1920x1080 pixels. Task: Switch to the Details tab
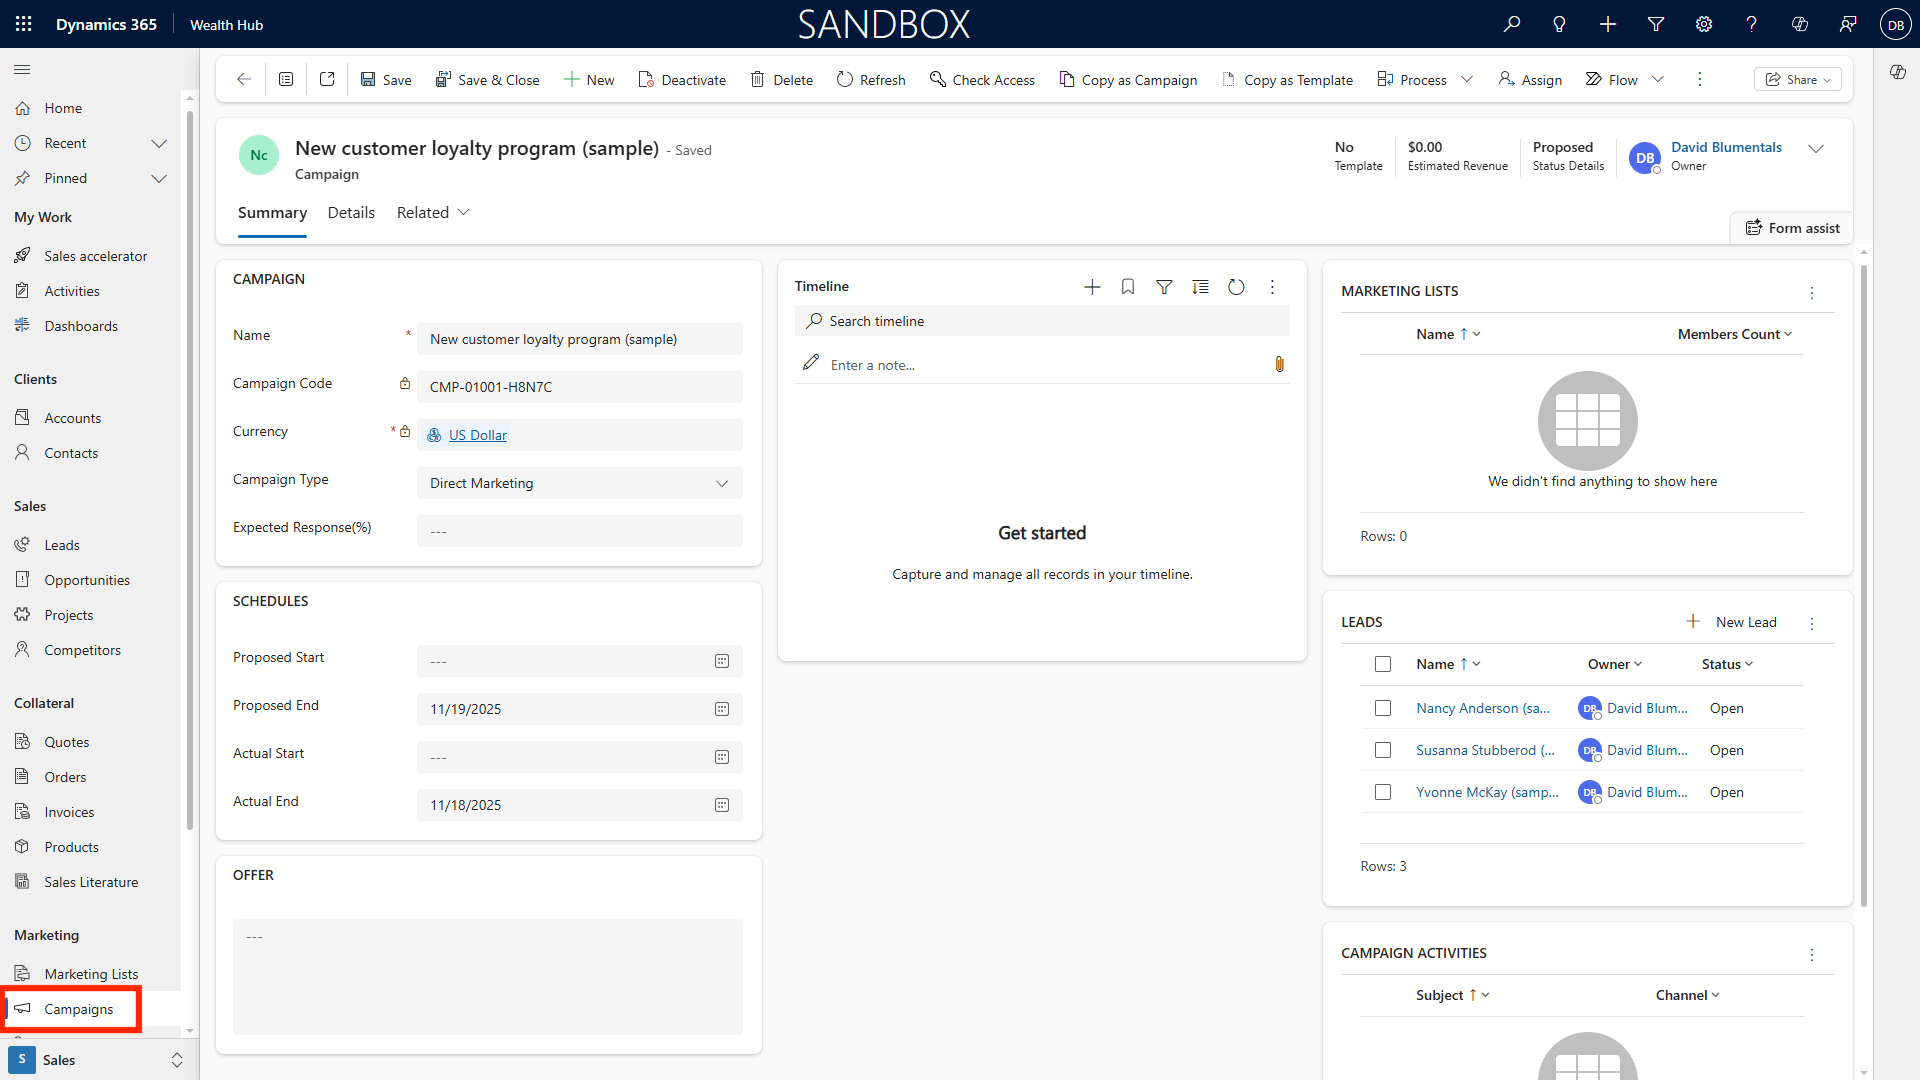[351, 213]
